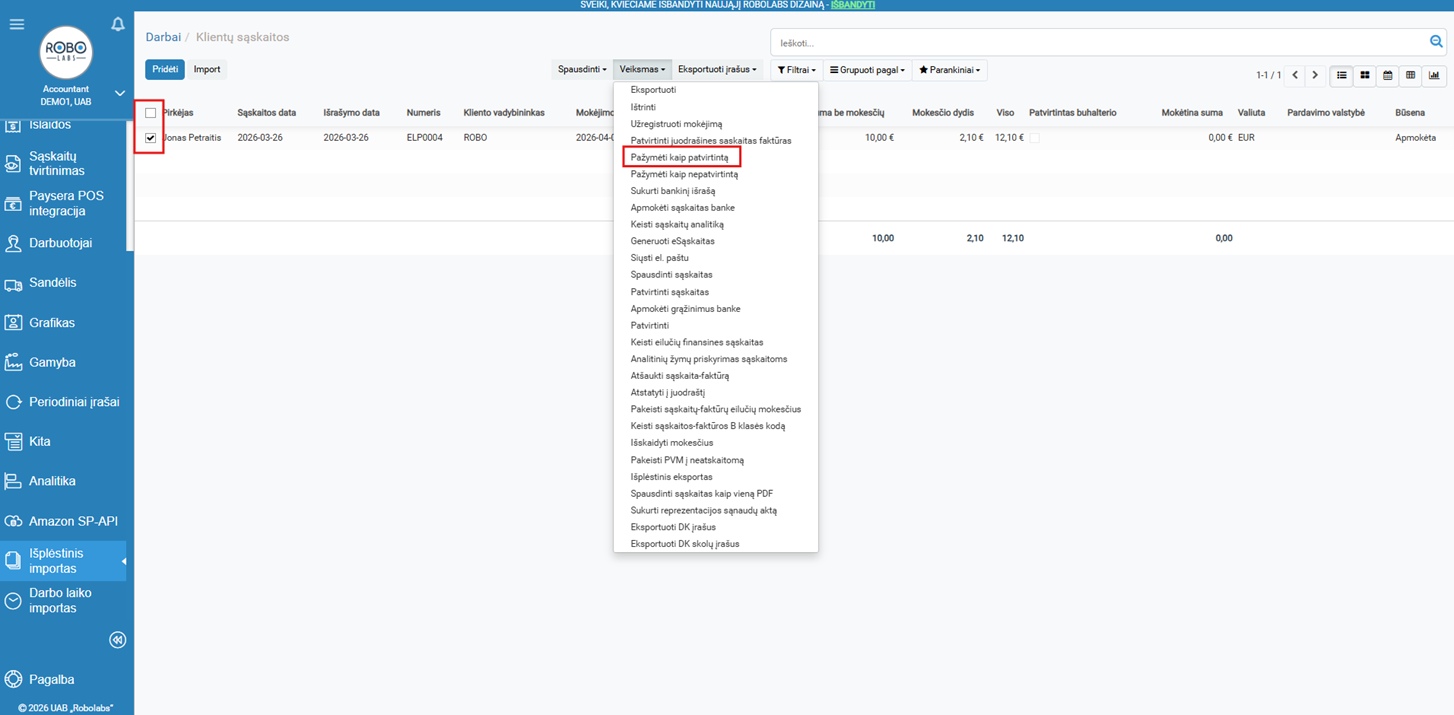Viewport: 1454px width, 715px height.
Task: Sort by Būsena column header
Action: [x=1410, y=113]
